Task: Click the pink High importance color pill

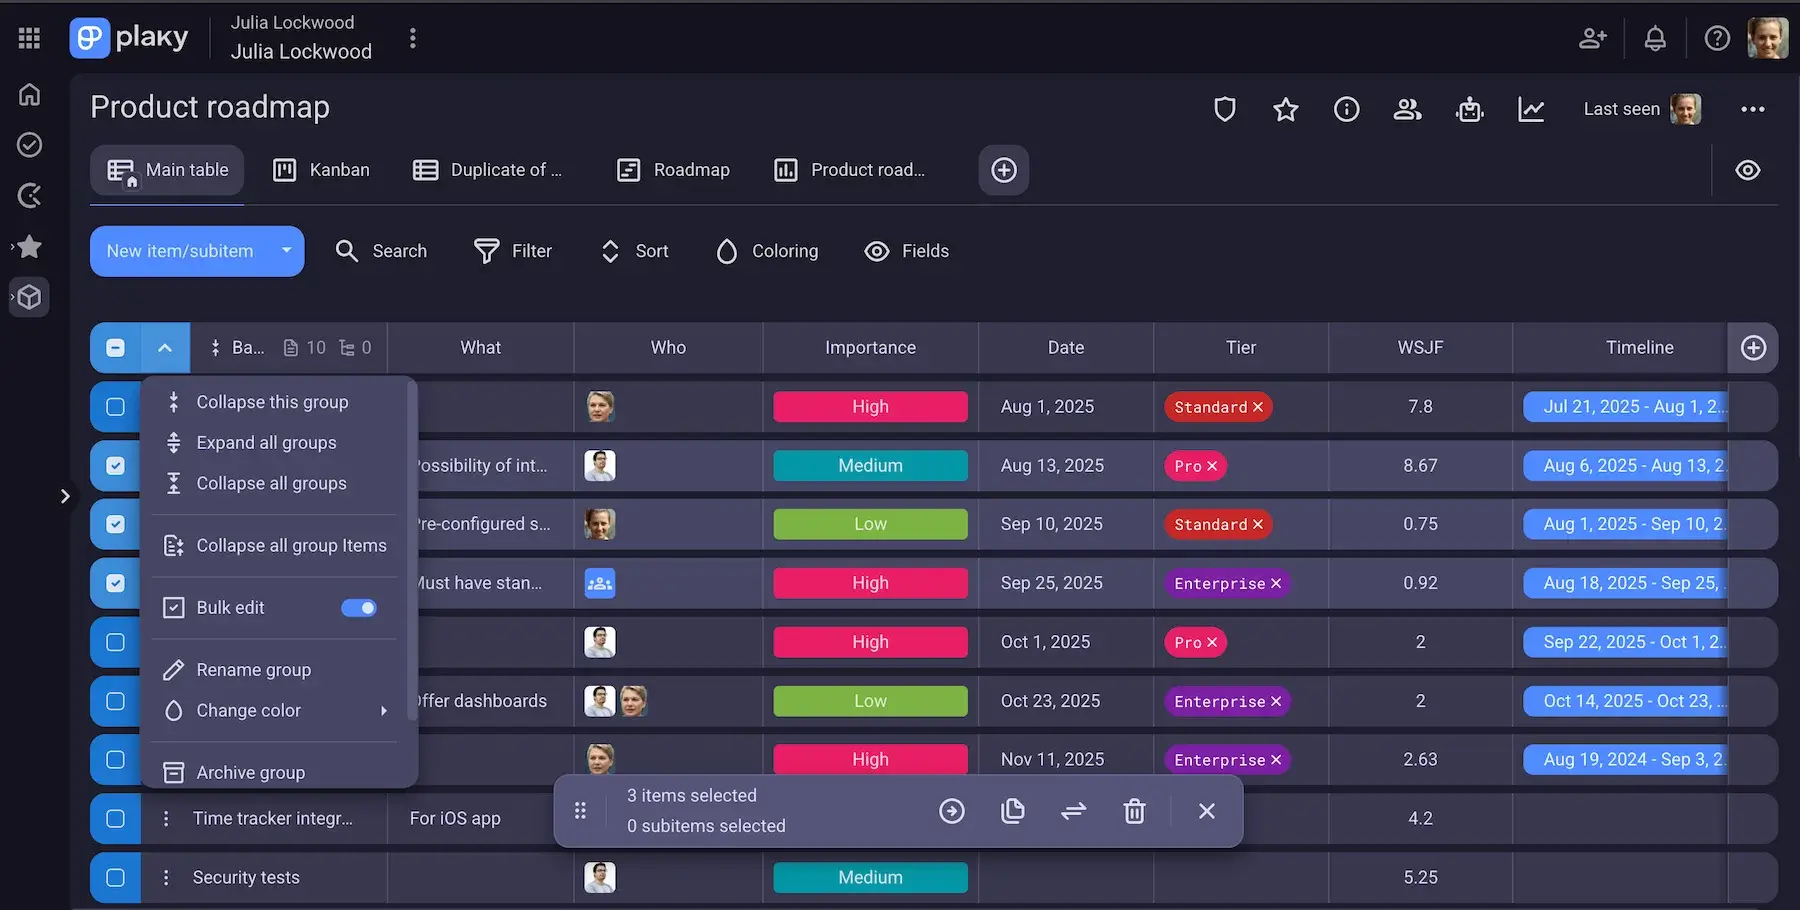Action: pos(869,406)
